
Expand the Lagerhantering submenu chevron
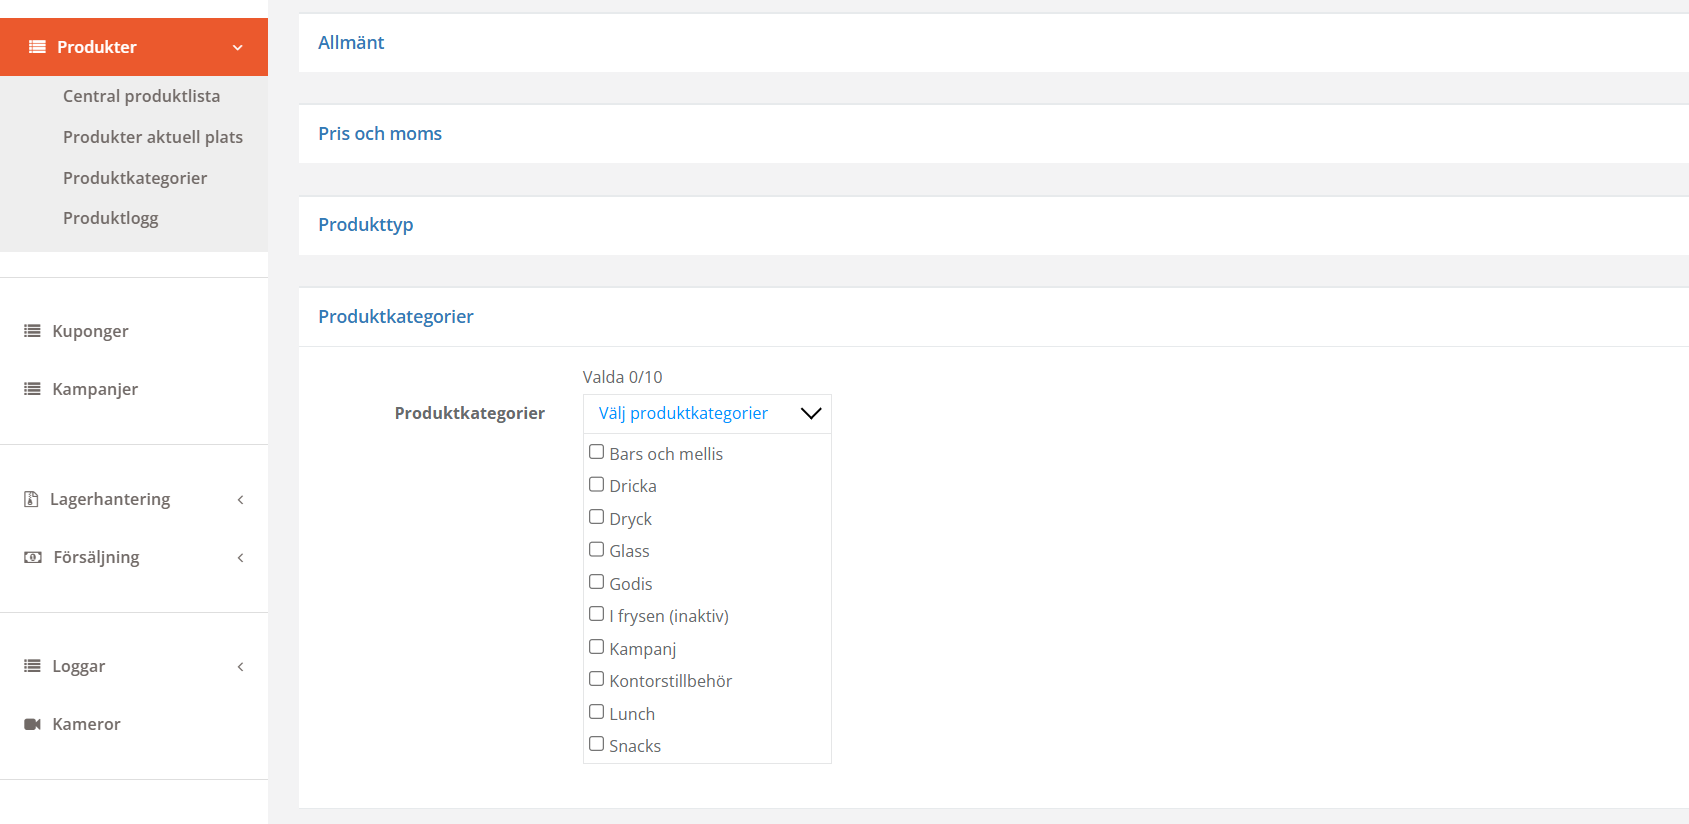(x=240, y=499)
